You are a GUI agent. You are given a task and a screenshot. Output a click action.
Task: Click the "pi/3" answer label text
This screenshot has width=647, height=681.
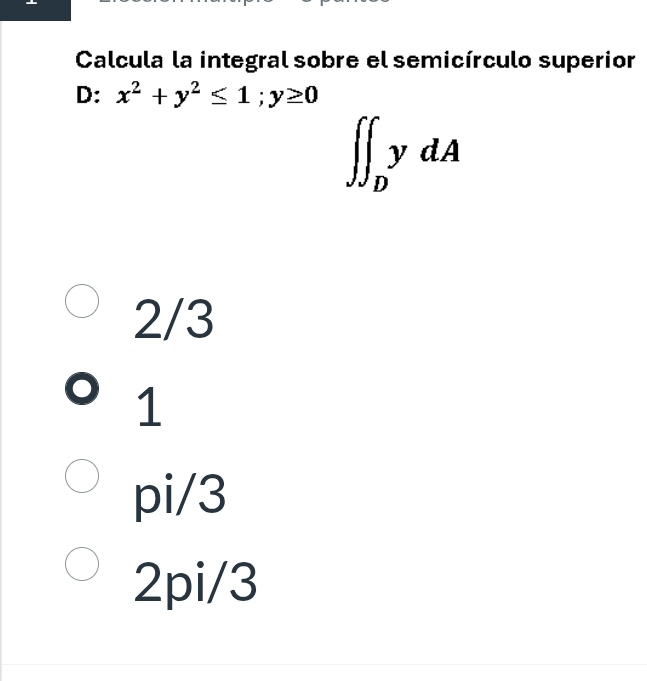coord(180,495)
